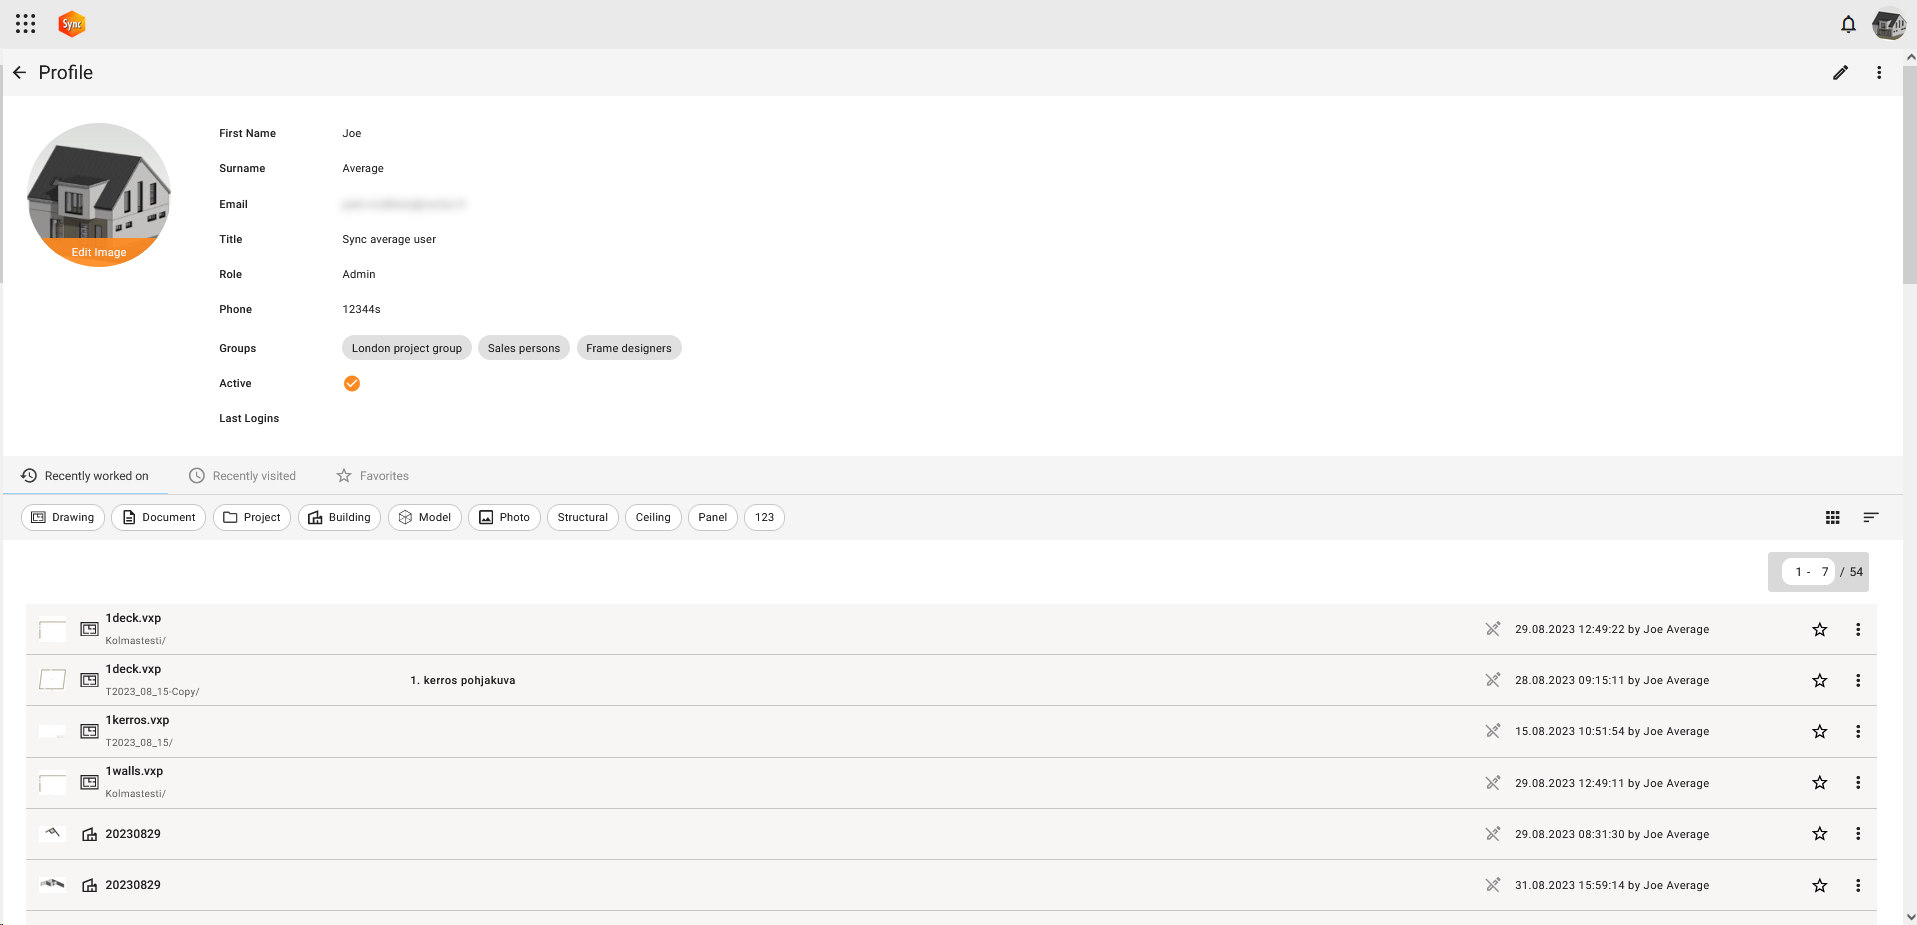
Task: Open the 1deck.vxp file in Kolmastesti
Action: 133,618
